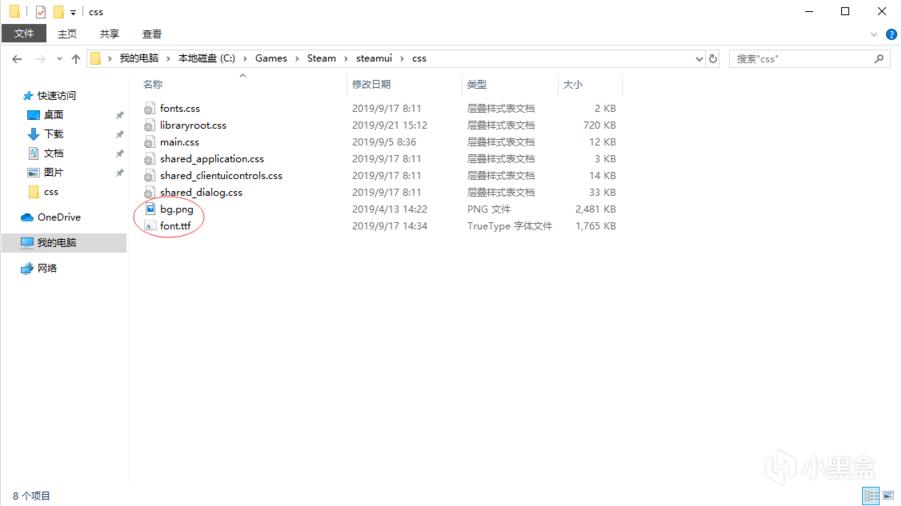Select the bg.png image file
The width and height of the screenshot is (902, 506).
[176, 209]
